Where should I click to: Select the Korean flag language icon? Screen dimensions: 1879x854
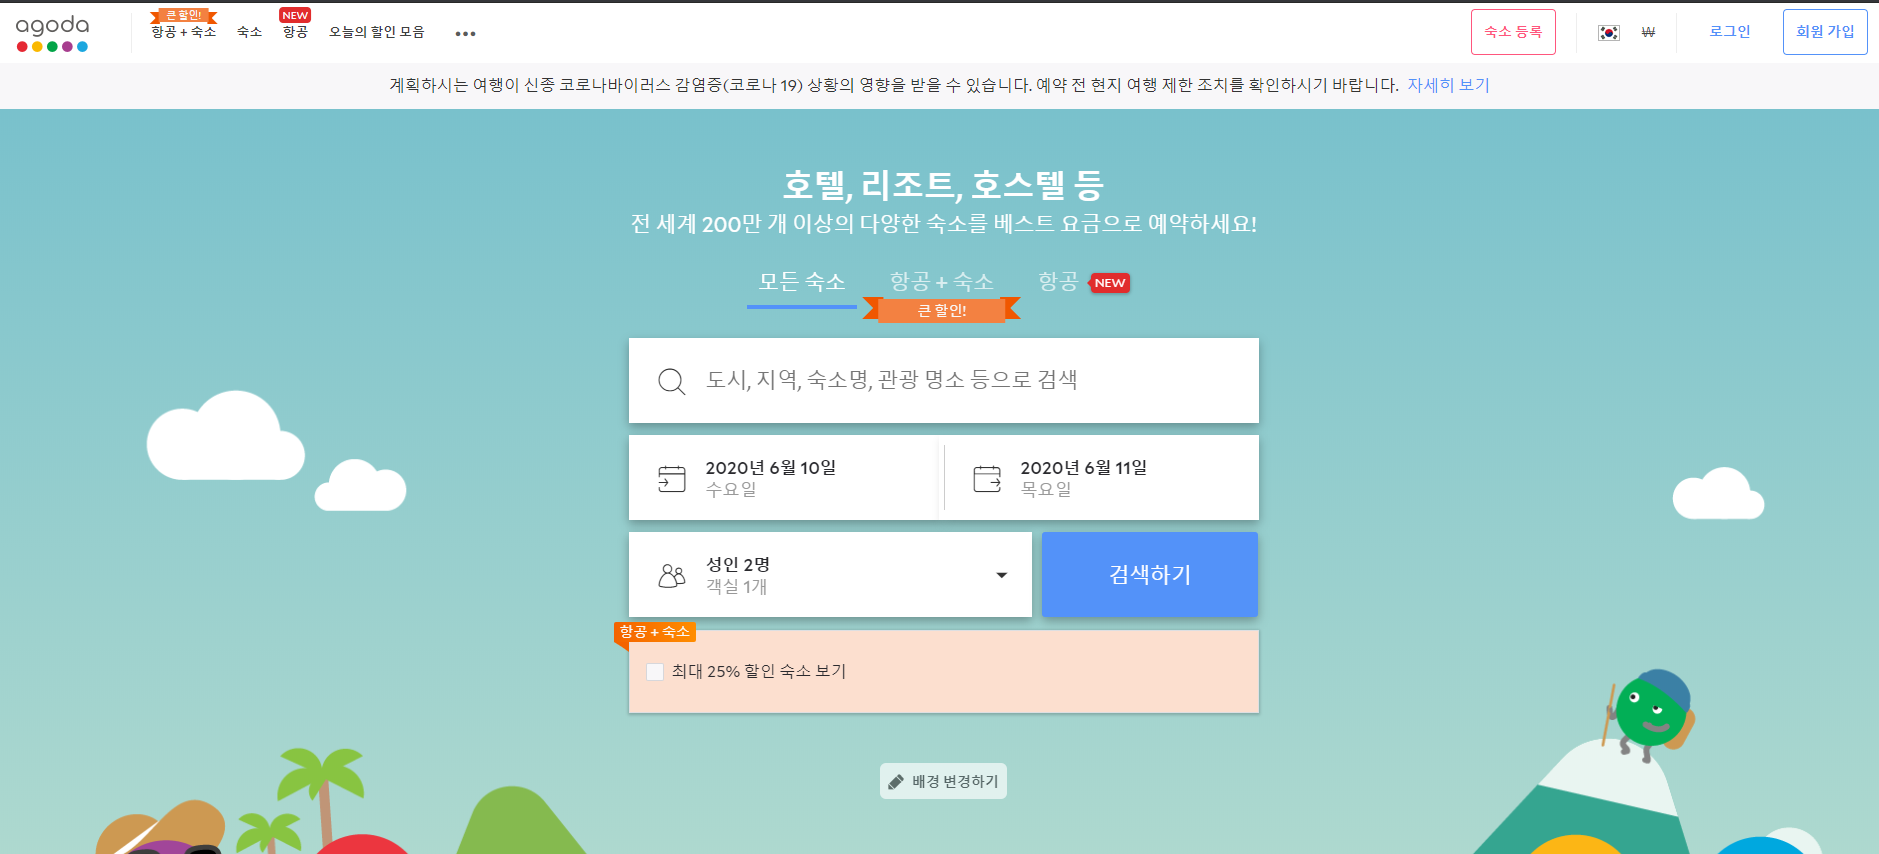click(x=1609, y=33)
